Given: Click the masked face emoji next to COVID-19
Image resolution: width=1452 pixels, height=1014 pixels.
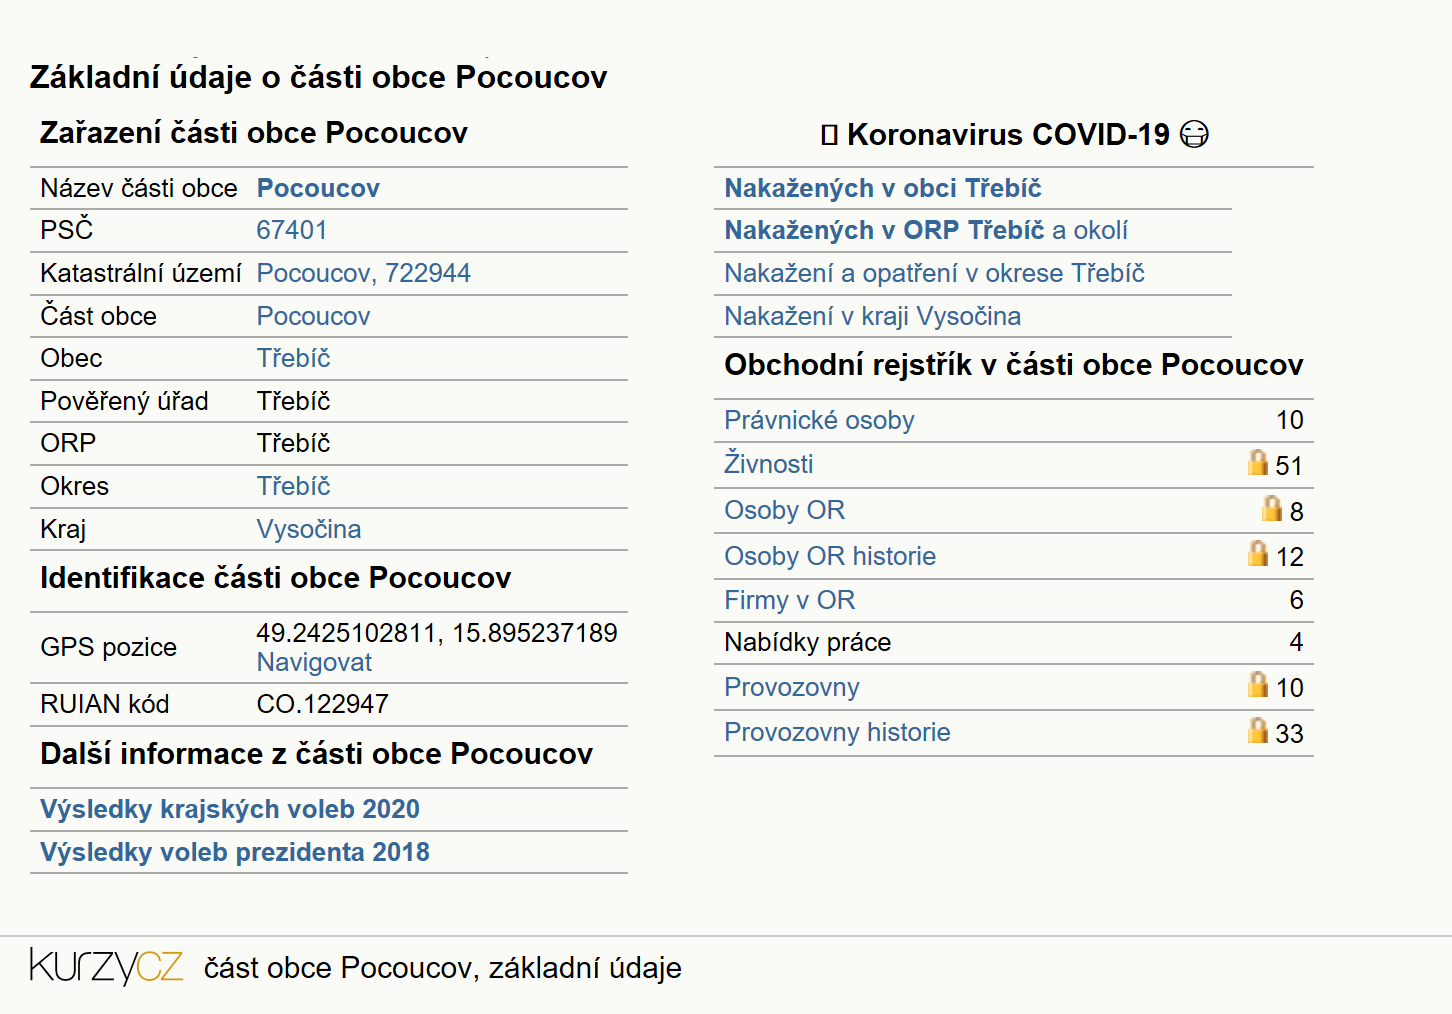Looking at the screenshot, I should click(x=1194, y=134).
